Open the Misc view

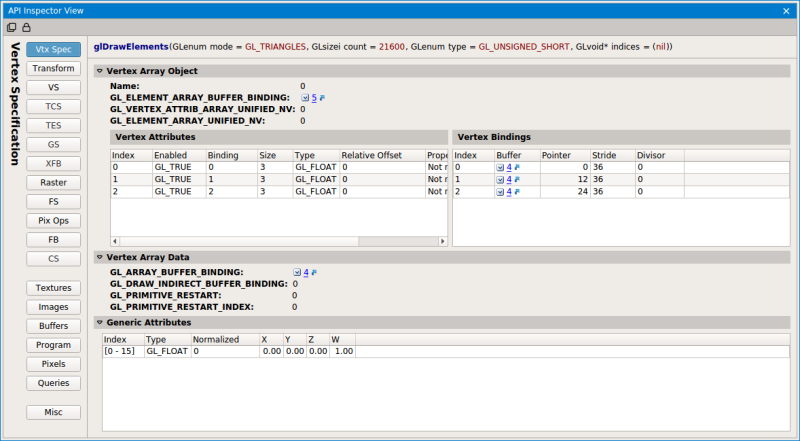(x=54, y=412)
